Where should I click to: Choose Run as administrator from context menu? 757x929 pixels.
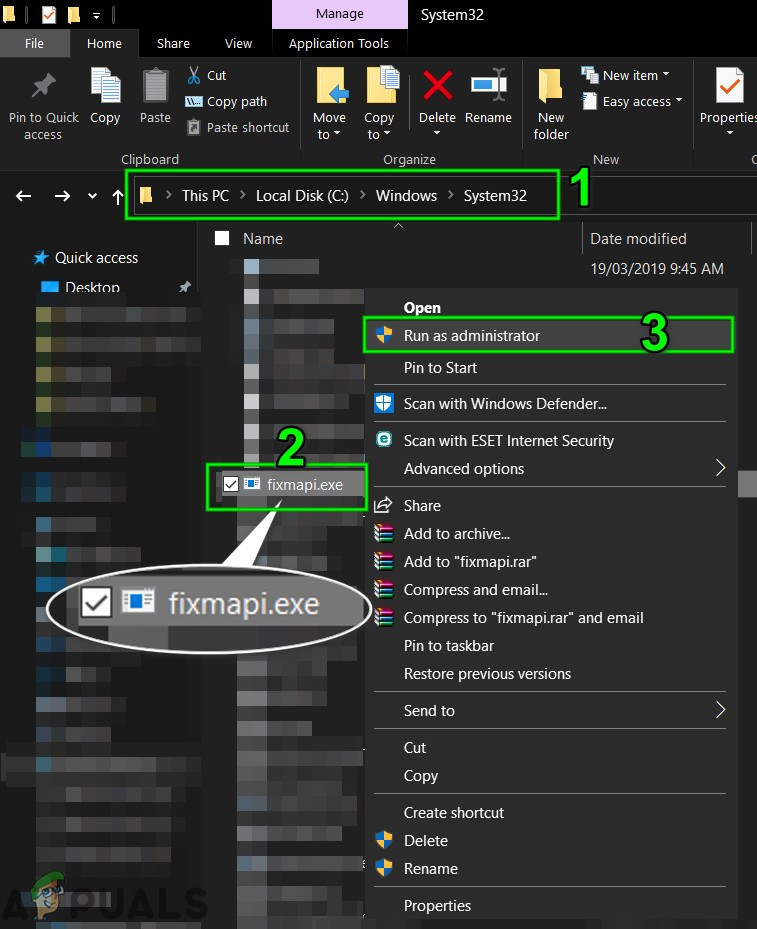548,335
